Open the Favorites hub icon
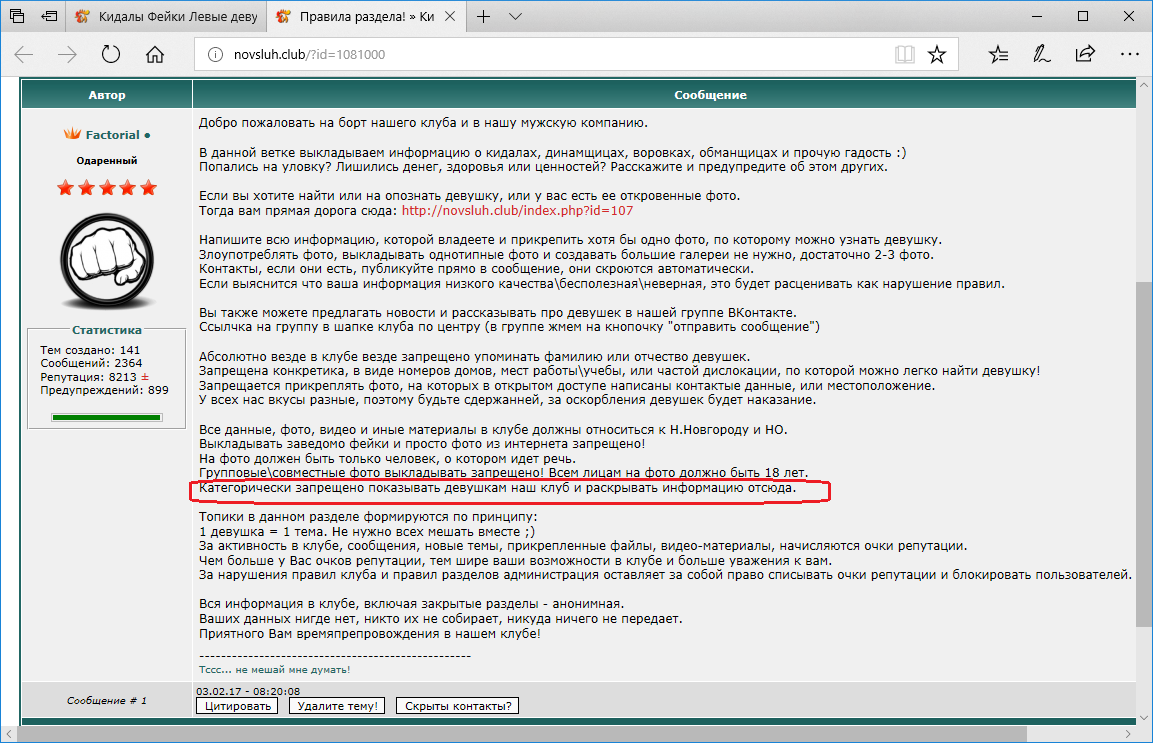The width and height of the screenshot is (1153, 743). click(x=999, y=55)
